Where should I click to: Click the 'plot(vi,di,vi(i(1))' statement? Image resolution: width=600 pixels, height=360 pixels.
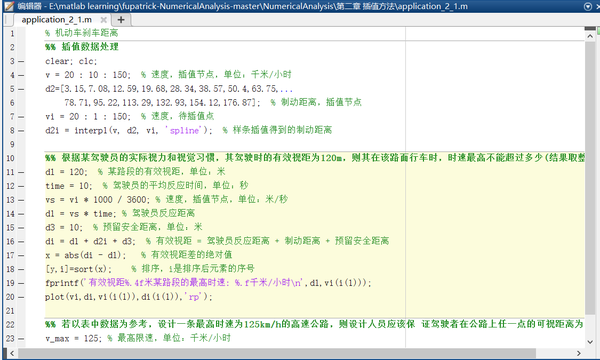[x=129, y=296]
